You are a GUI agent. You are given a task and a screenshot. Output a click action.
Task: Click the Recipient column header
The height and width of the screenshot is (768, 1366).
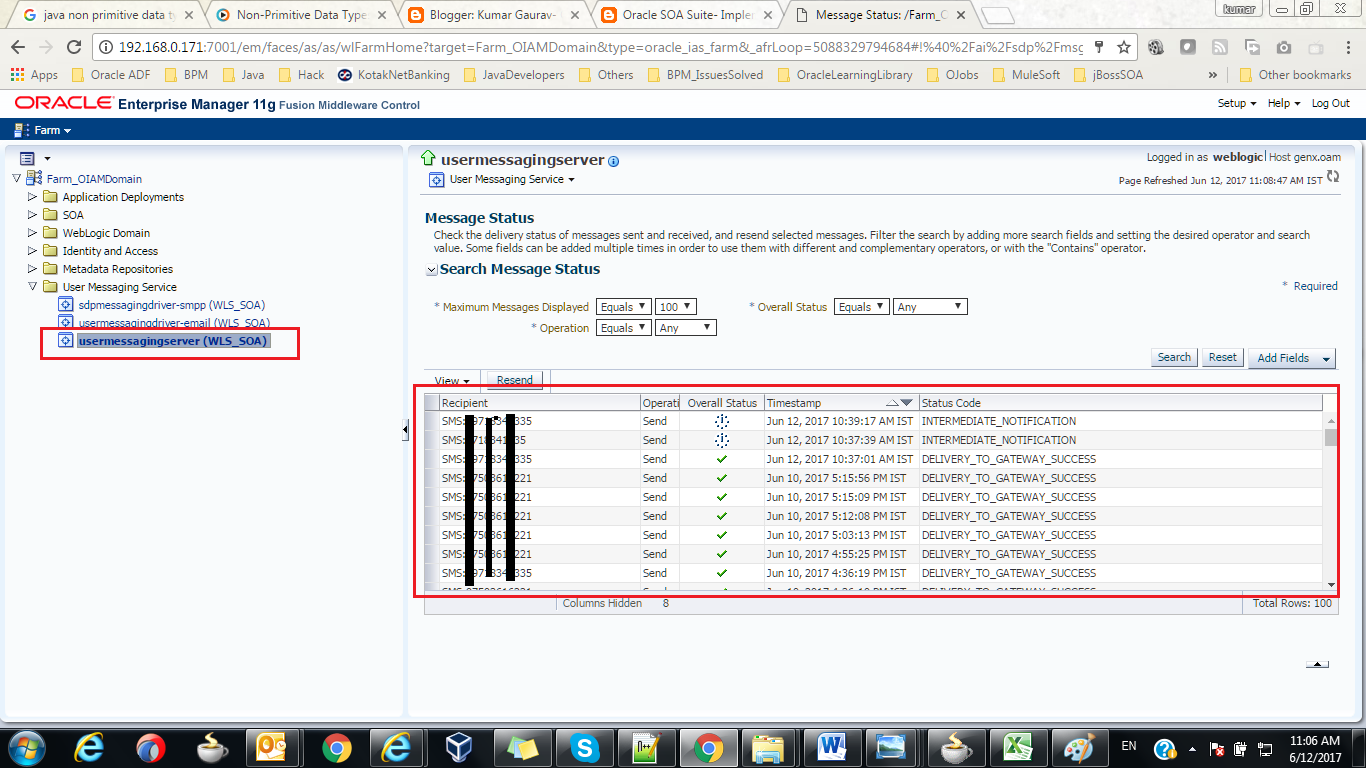coord(539,403)
